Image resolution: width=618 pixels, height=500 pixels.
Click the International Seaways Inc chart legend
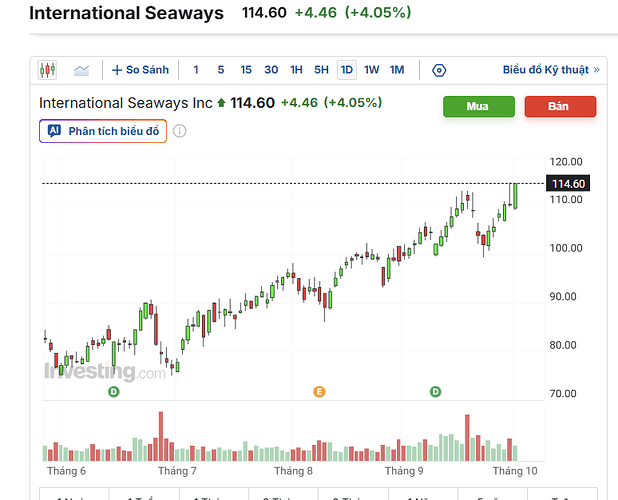pos(125,103)
